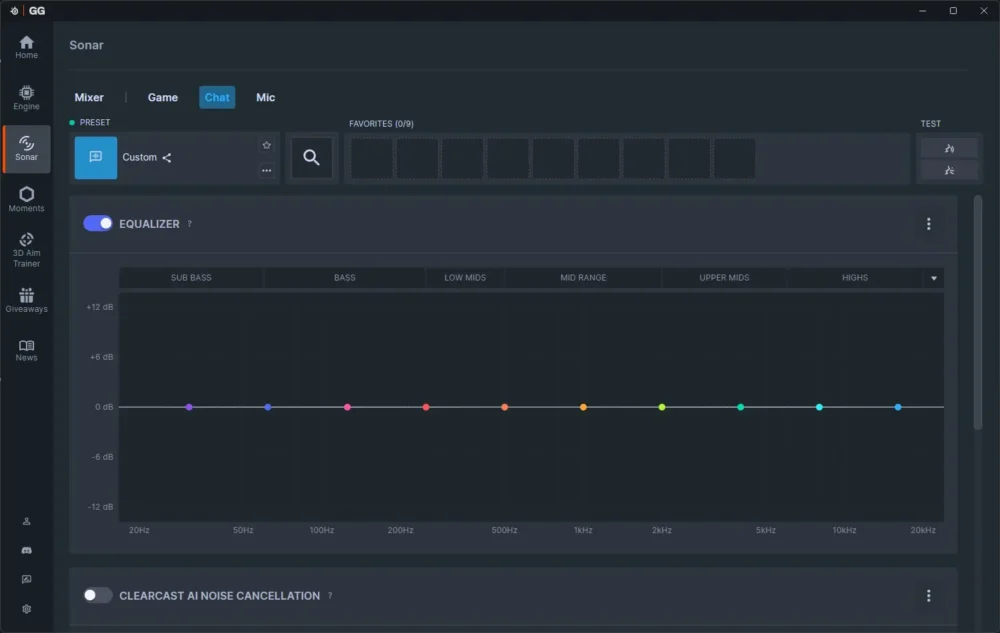Launch the 3D Aim Trainer
The image size is (1000, 633).
[x=26, y=250]
